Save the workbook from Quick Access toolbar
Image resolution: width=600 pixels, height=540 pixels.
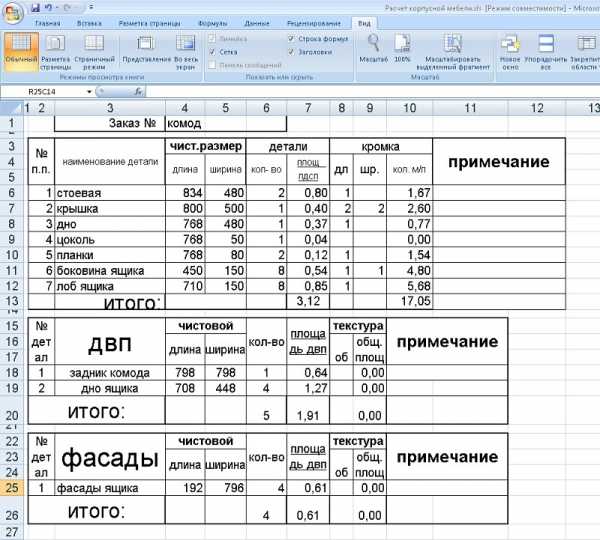(x=33, y=6)
